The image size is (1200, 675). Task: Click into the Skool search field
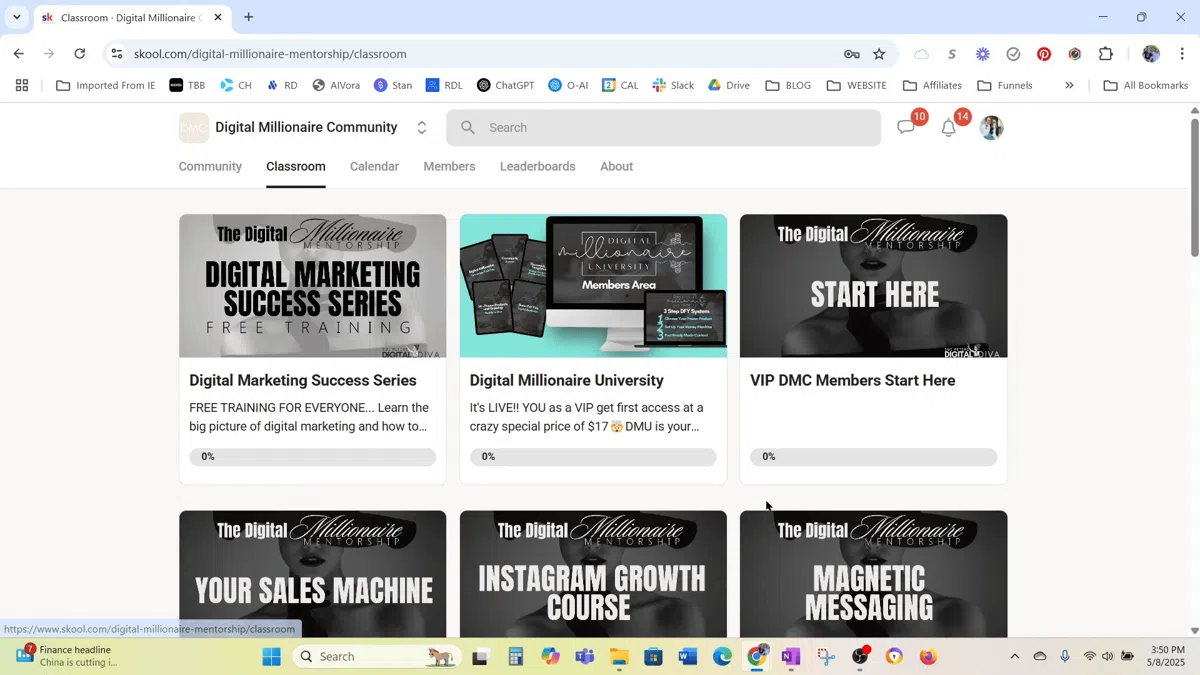point(664,128)
